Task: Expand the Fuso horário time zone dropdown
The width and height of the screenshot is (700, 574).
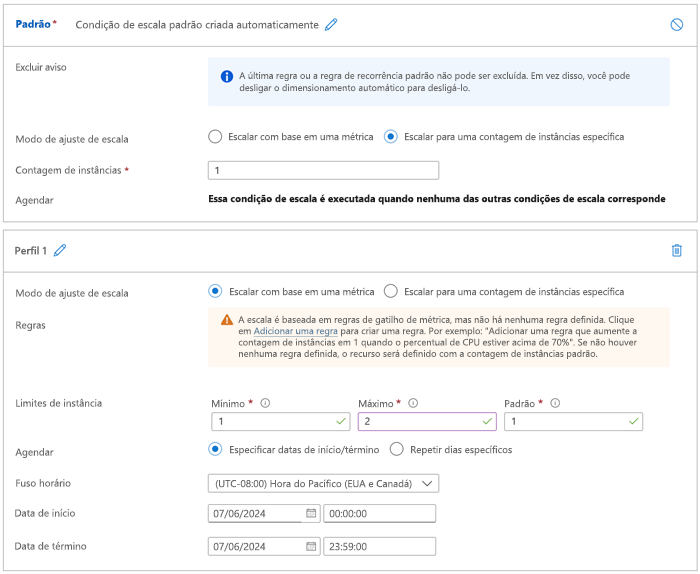Action: coord(323,483)
